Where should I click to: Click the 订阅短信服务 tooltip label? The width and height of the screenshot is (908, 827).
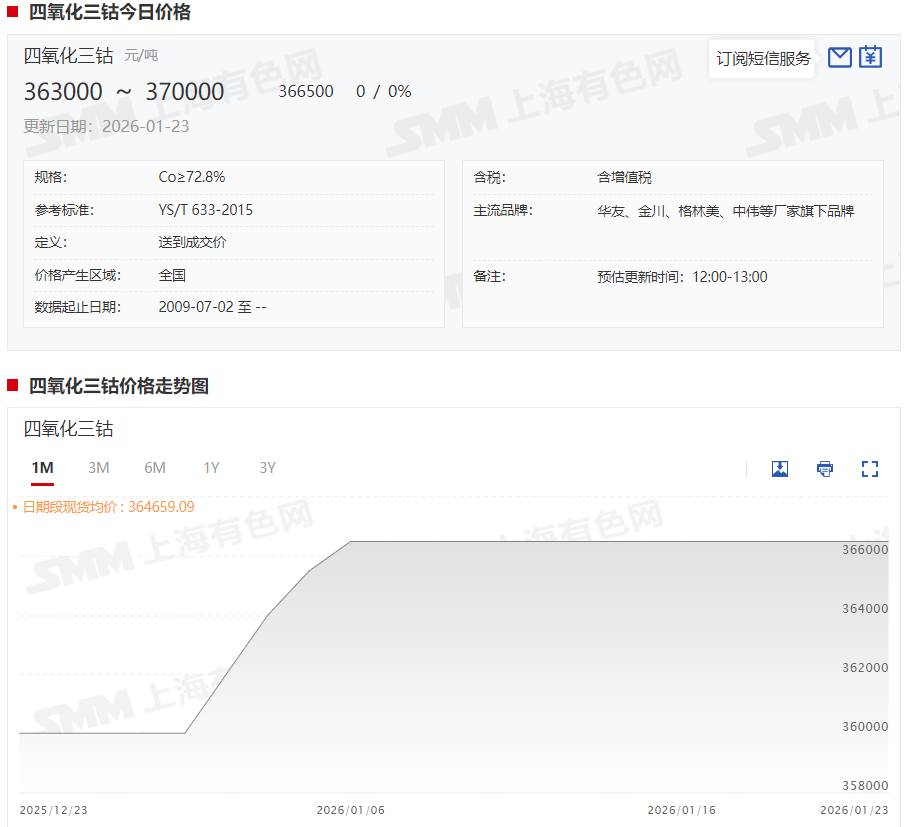(x=763, y=58)
